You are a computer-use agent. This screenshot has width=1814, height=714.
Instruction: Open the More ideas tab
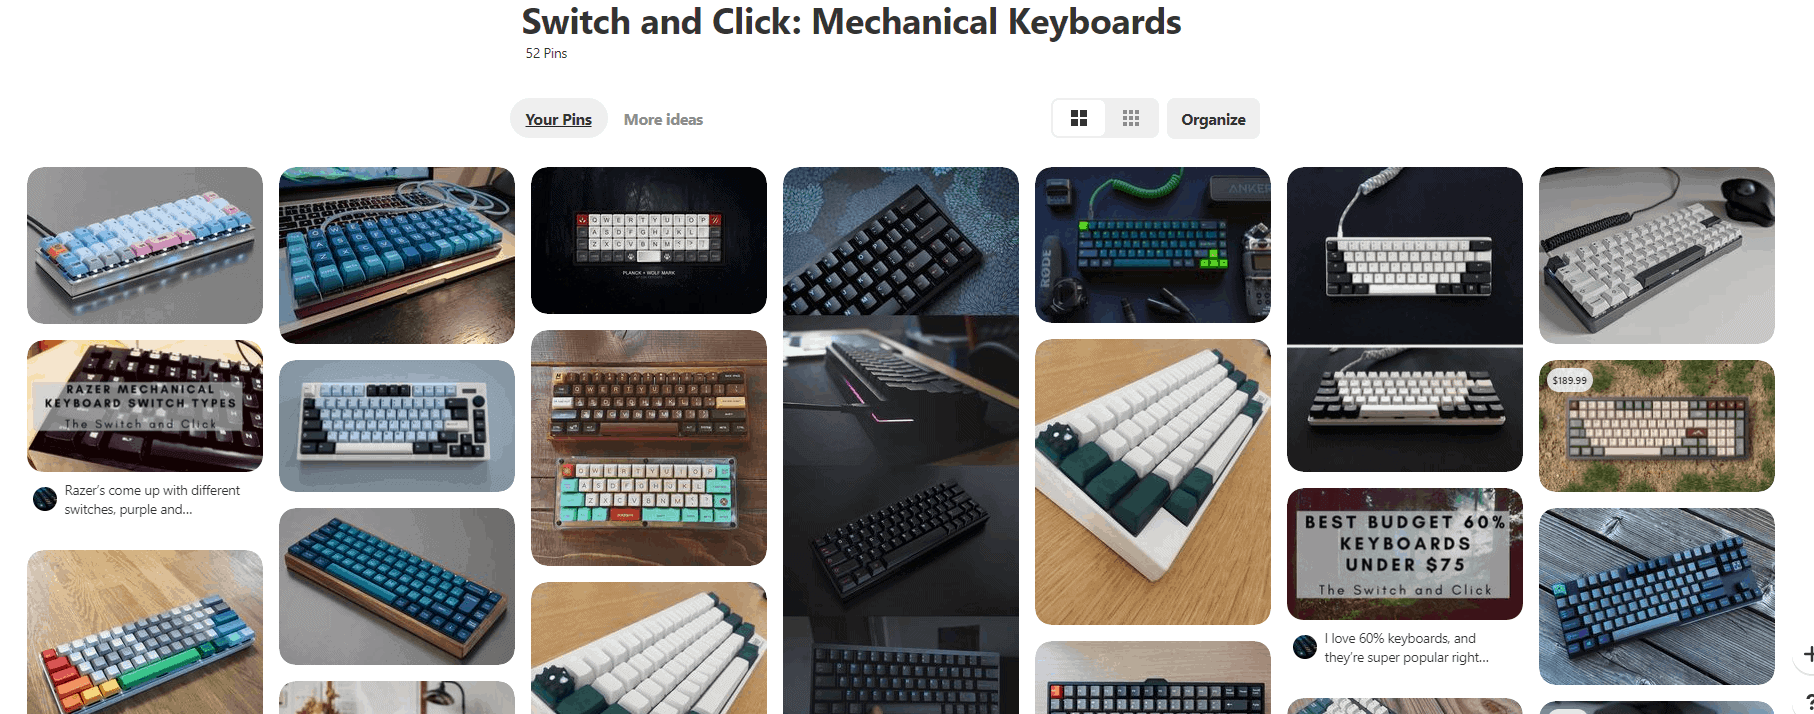coord(663,119)
